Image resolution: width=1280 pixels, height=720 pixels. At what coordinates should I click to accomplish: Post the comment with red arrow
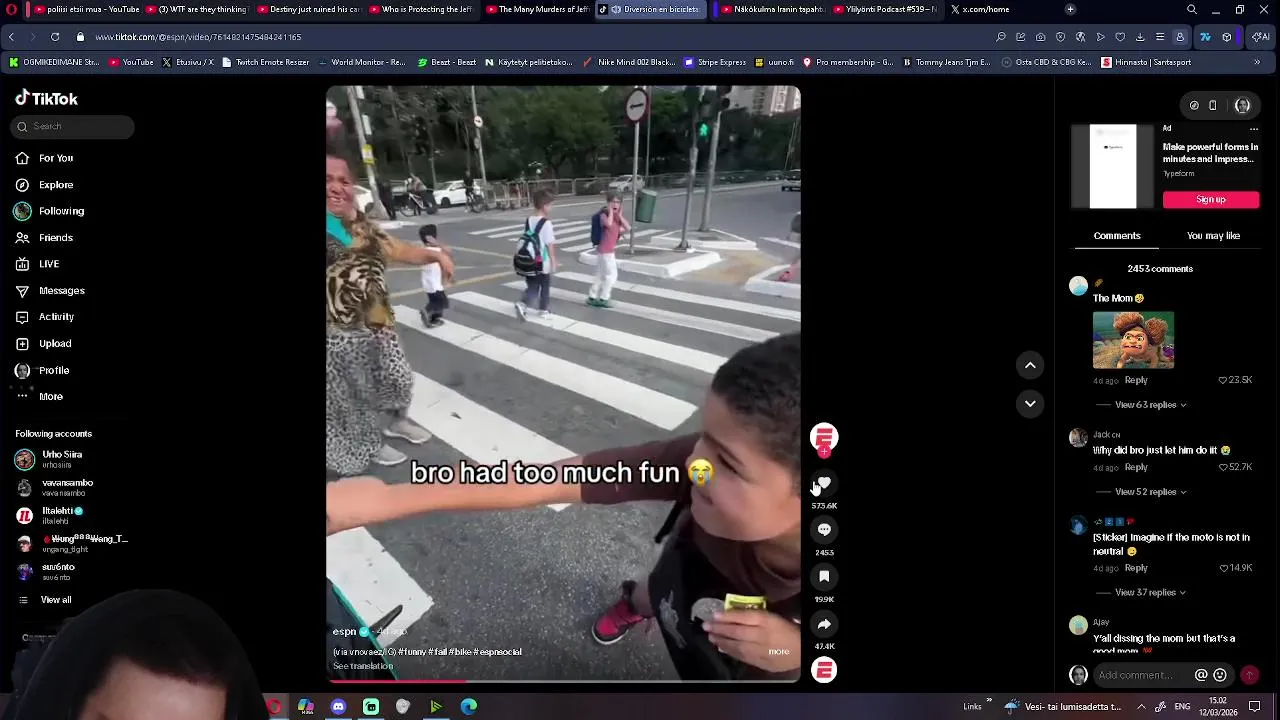(x=1249, y=675)
